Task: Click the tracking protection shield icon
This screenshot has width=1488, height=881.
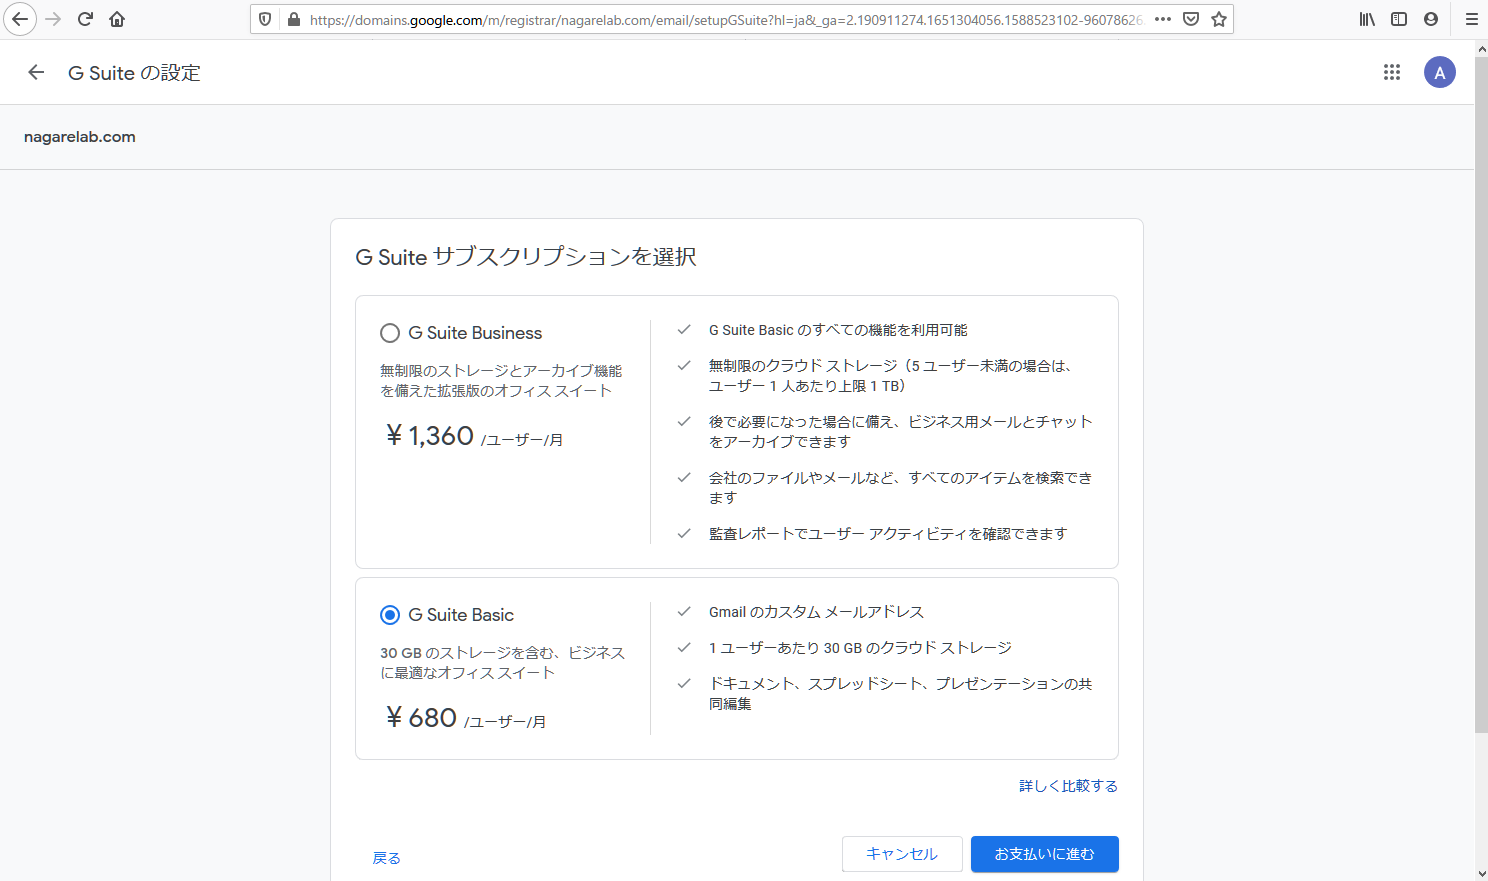Action: [265, 19]
